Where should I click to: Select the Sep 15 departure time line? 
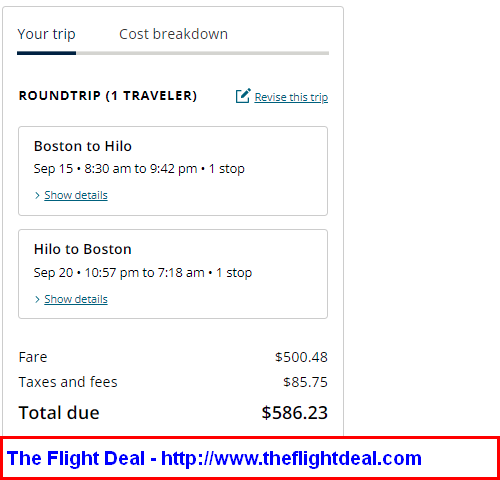139,169
